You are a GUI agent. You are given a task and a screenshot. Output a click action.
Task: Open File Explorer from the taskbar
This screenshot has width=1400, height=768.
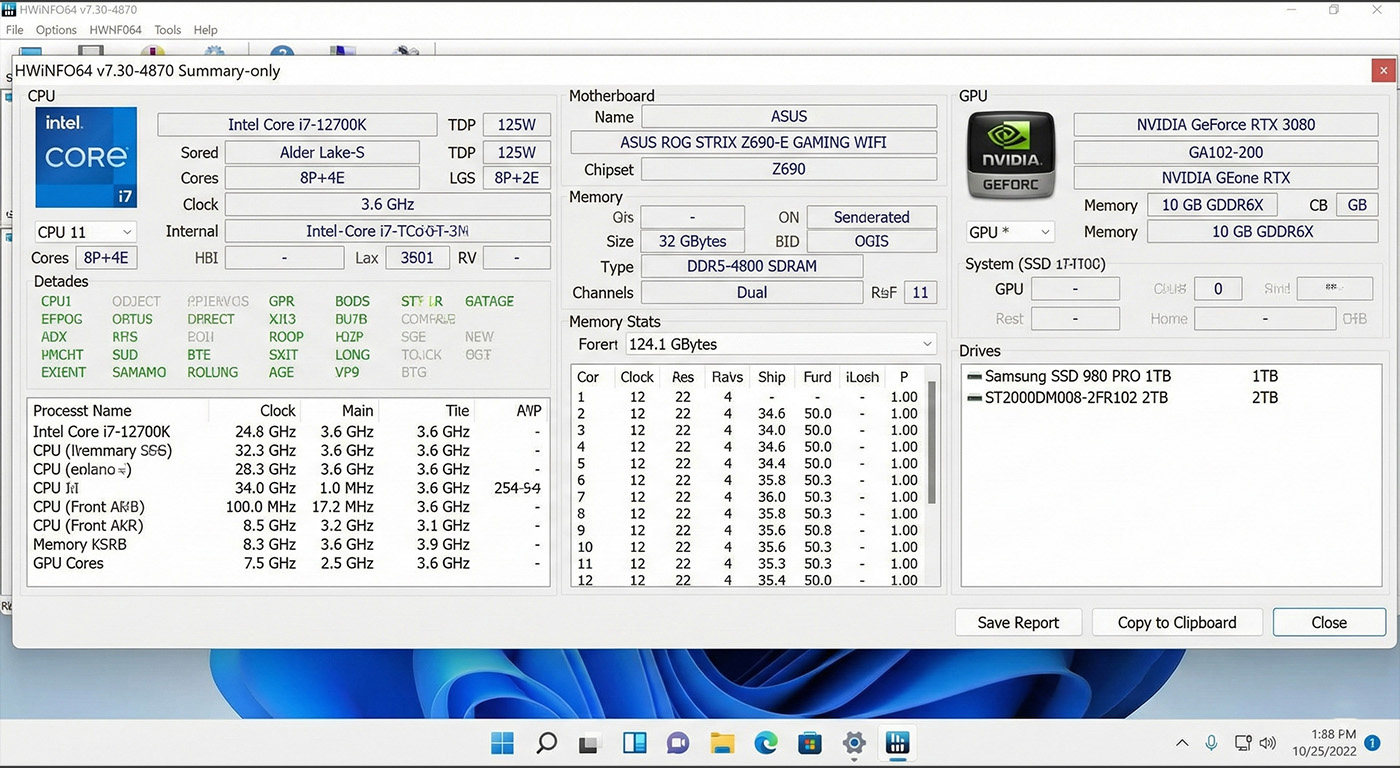point(722,743)
